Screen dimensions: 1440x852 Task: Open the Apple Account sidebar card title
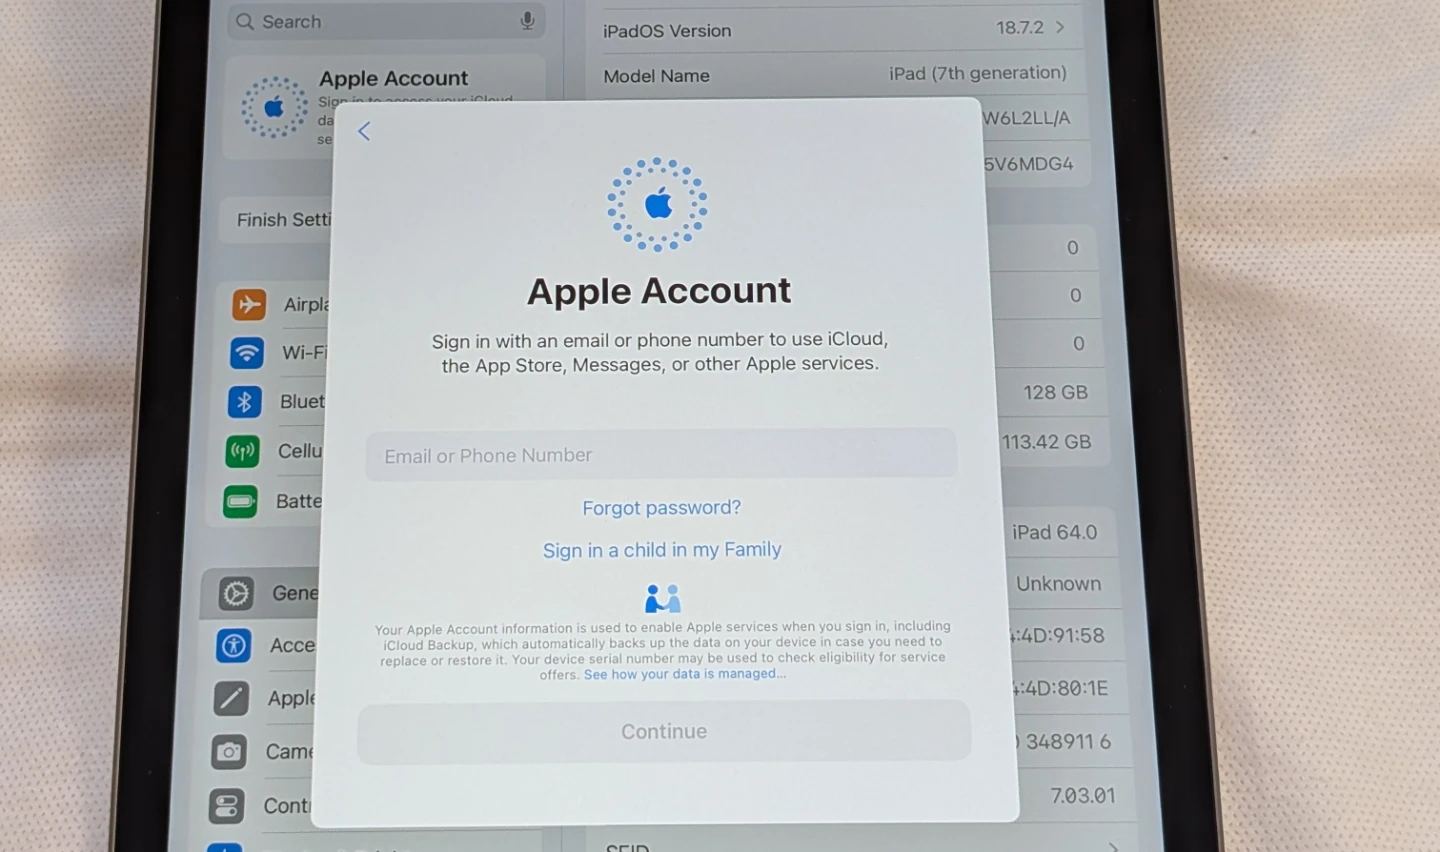point(393,78)
